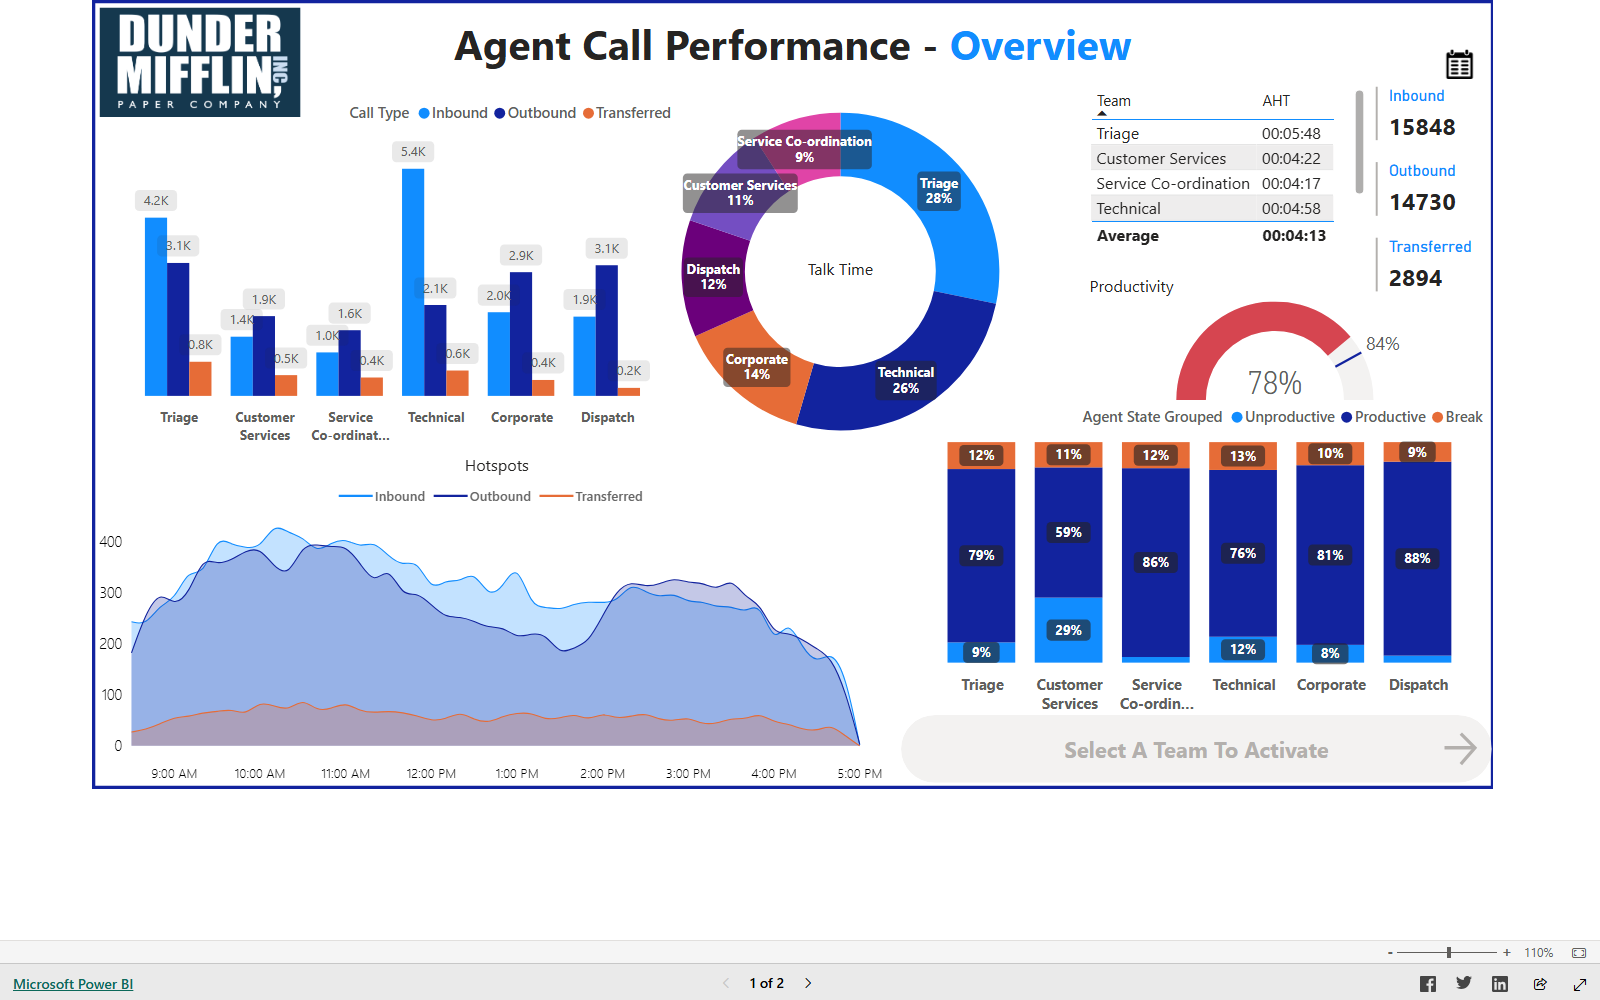Image resolution: width=1600 pixels, height=1000 pixels.
Task: Open the calendar icon in the header
Action: coord(1459,65)
